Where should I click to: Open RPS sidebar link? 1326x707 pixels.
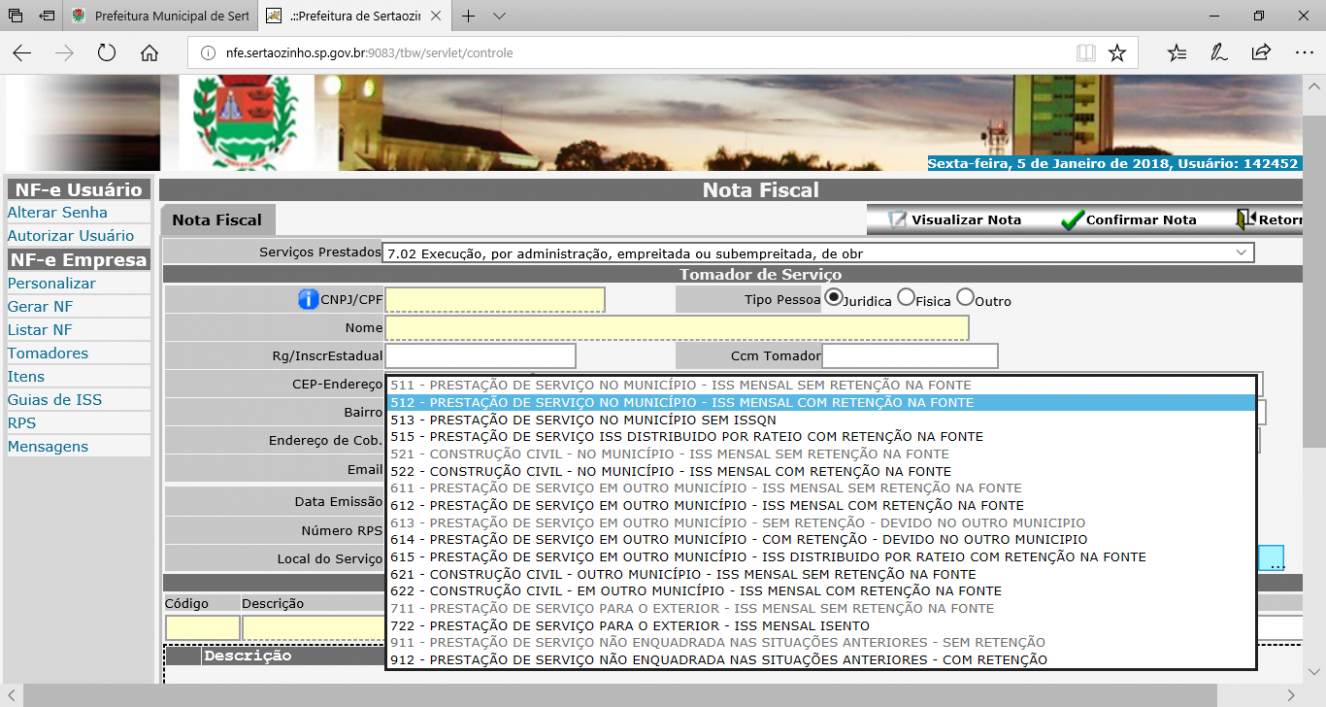click(x=22, y=423)
